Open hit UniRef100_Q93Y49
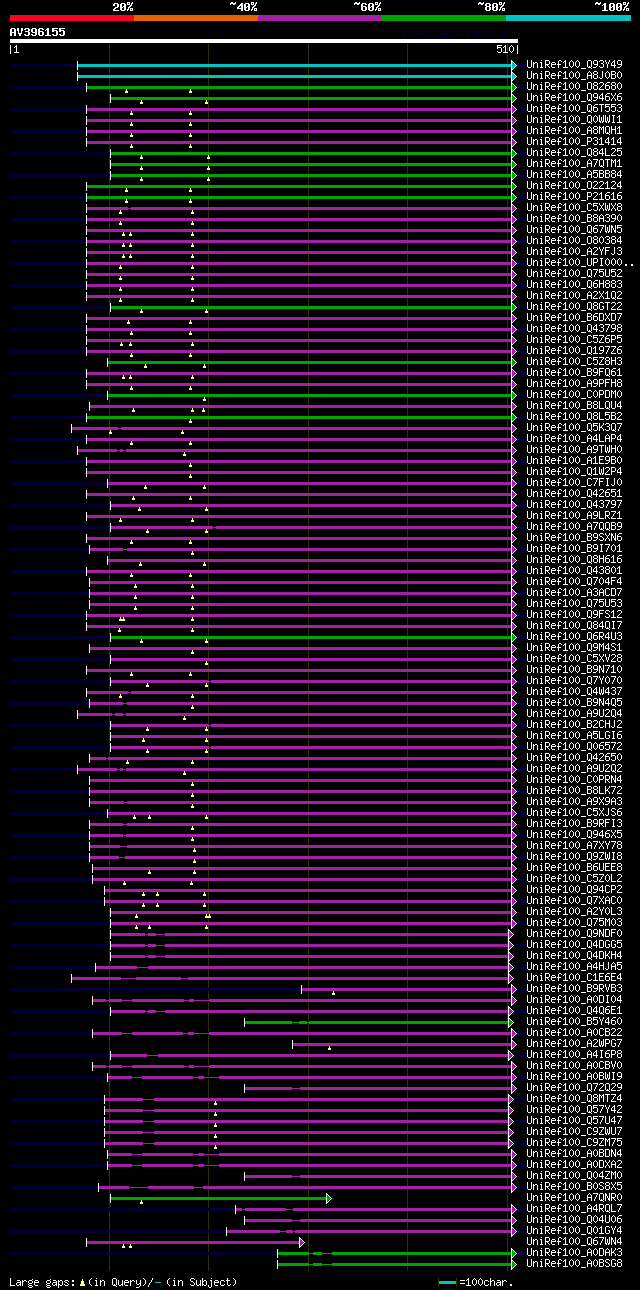Image resolution: width=640 pixels, height=1290 pixels. coord(574,64)
